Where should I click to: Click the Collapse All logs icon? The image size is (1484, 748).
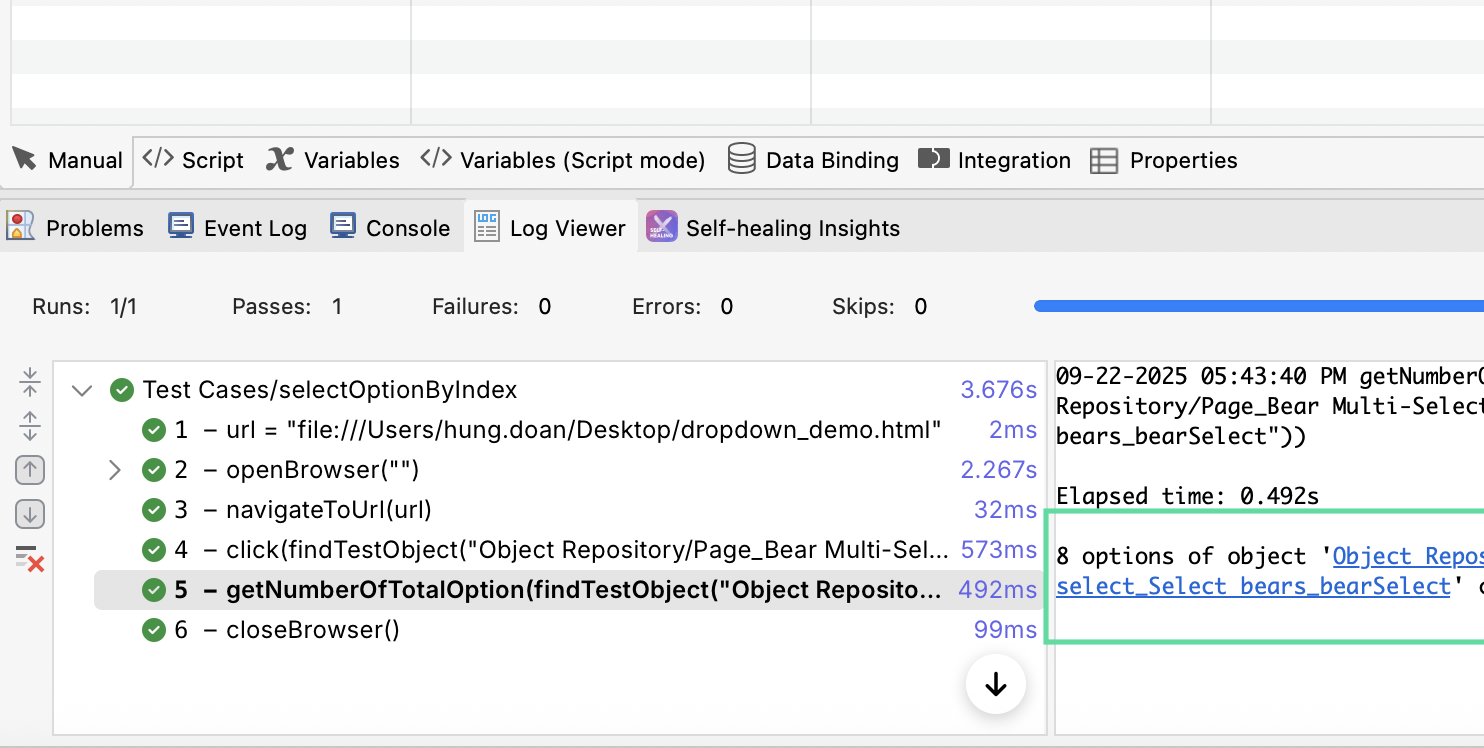point(29,381)
